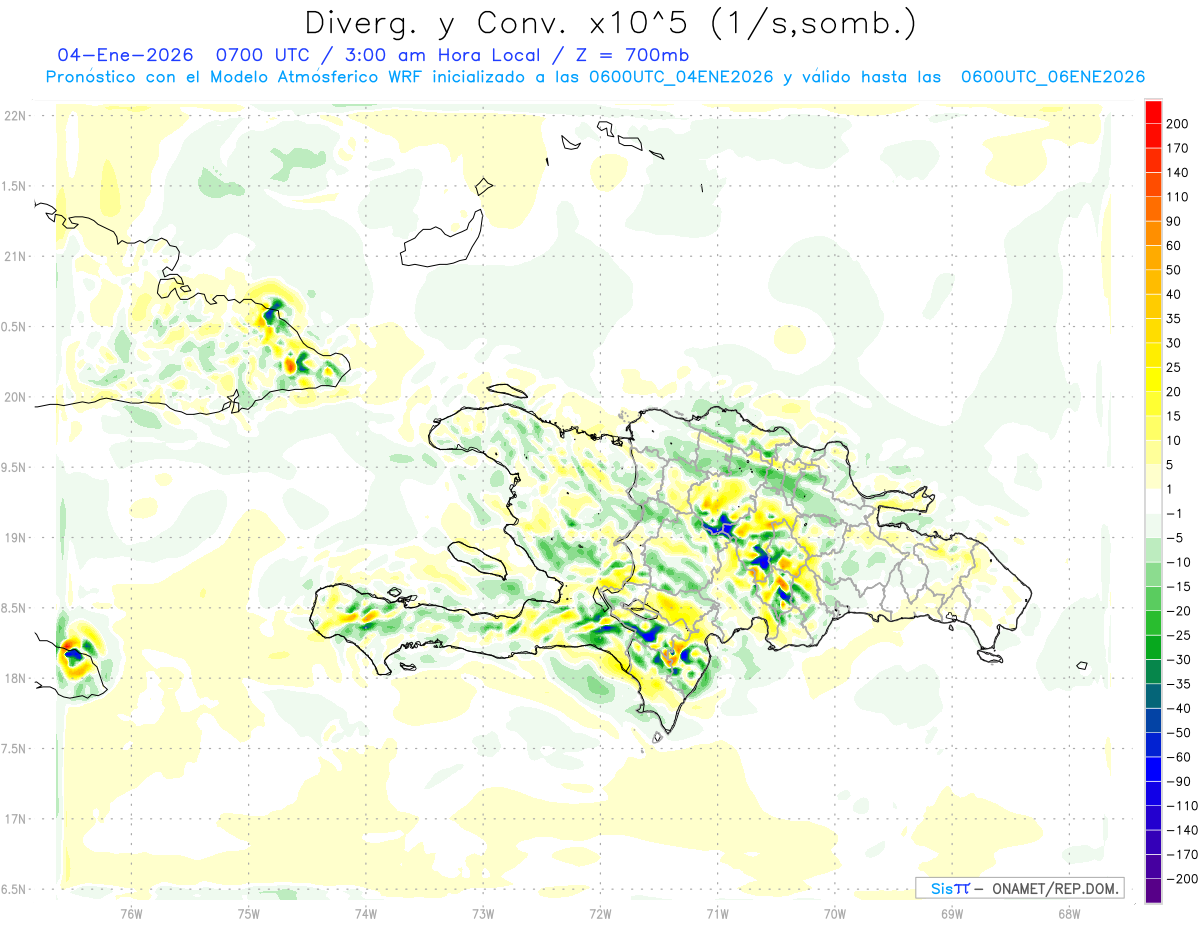Click the positive '50' colorbar value
The image size is (1200, 927).
coord(1174,270)
